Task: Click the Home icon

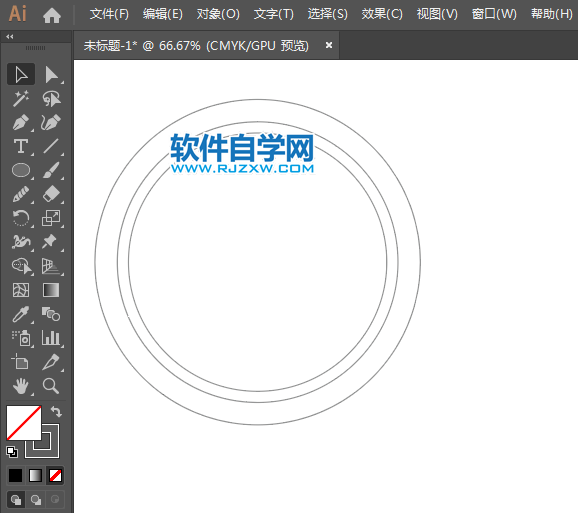Action: coord(52,15)
